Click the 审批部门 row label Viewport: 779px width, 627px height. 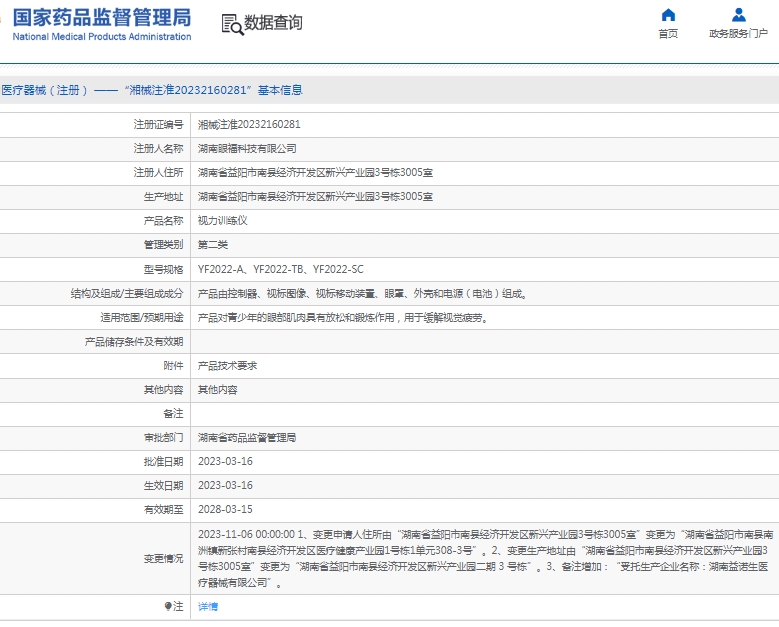163,438
